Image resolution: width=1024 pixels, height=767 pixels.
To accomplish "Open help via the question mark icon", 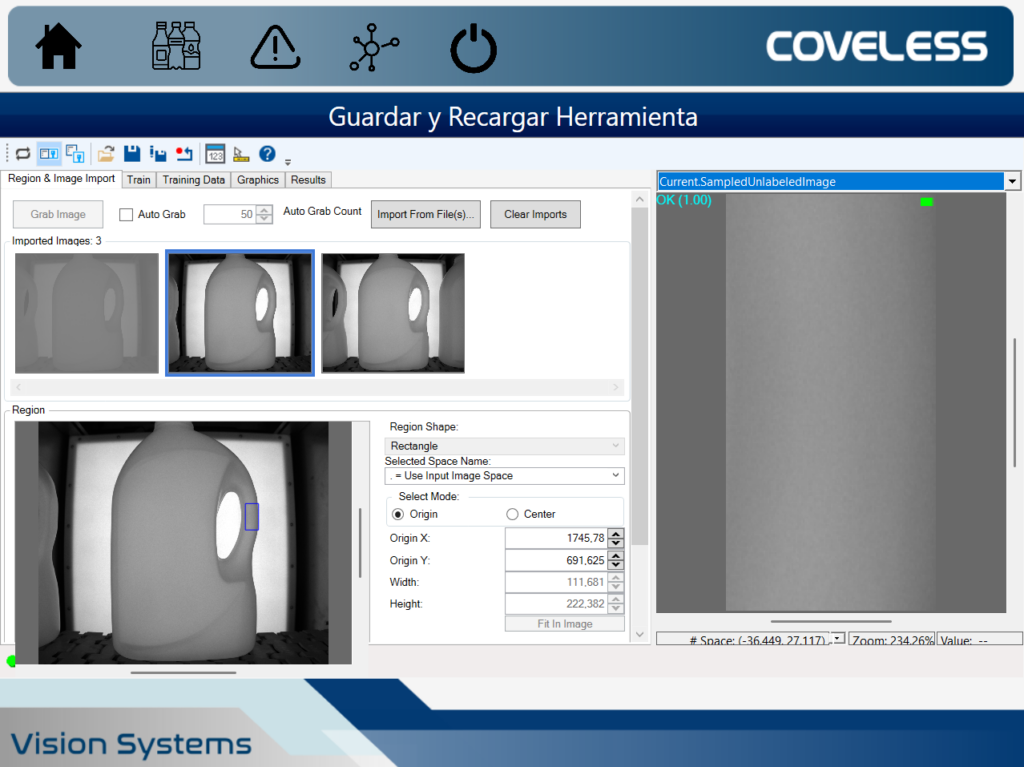I will click(267, 153).
